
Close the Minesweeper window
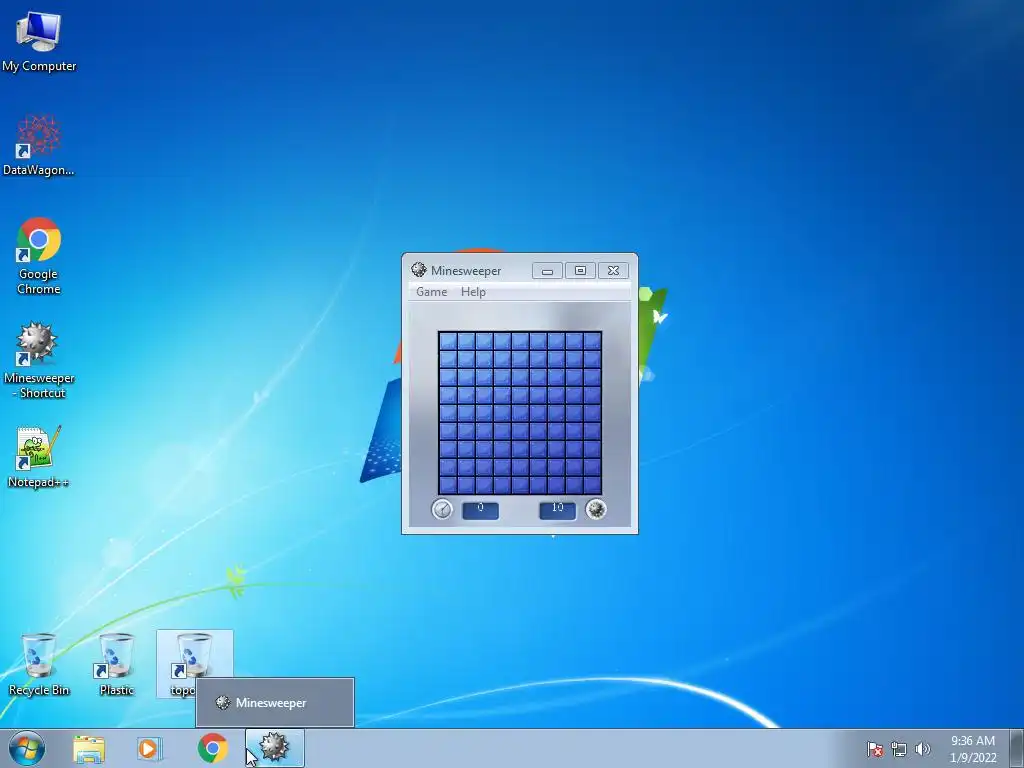613,270
